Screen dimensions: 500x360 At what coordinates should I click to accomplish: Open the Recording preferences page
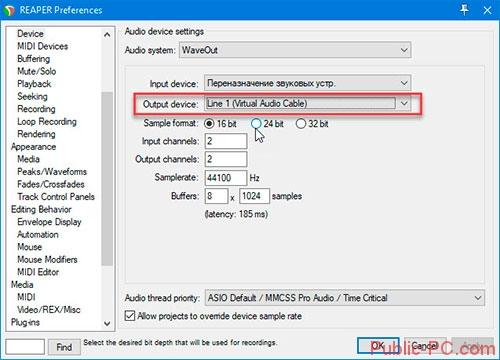click(36, 109)
